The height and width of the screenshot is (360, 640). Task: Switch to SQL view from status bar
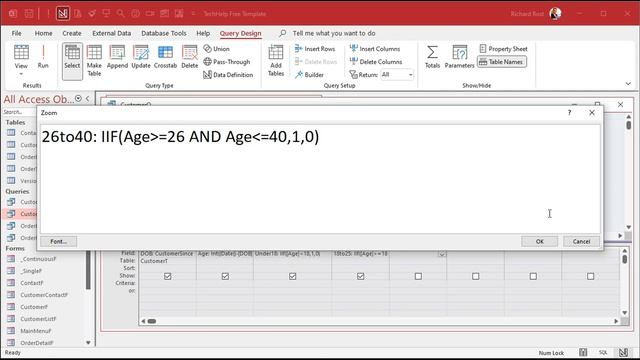click(x=603, y=353)
